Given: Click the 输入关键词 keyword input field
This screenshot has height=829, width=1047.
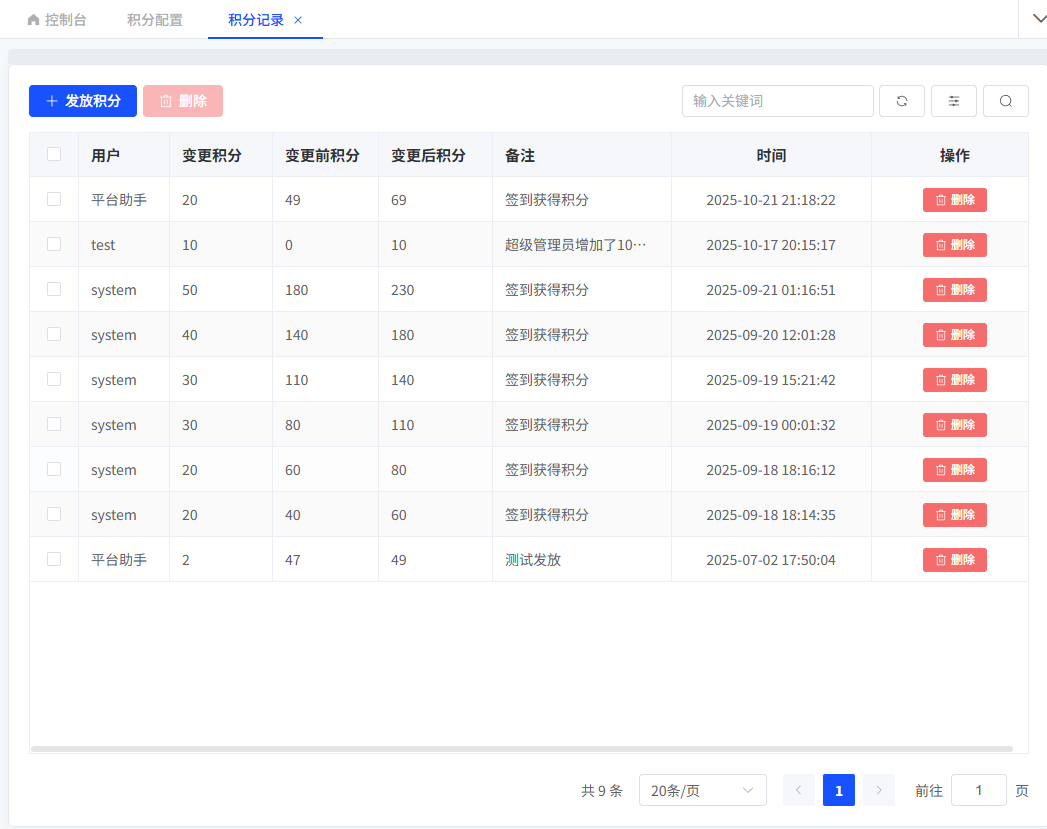Looking at the screenshot, I should coord(777,101).
